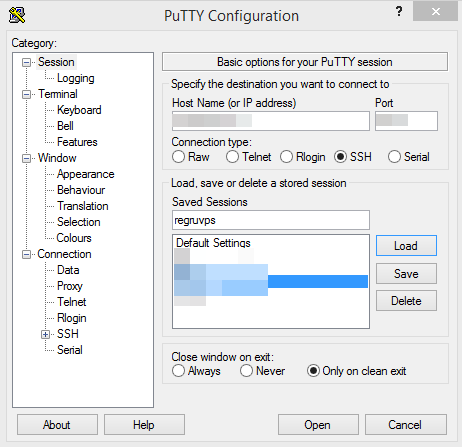462x447 pixels.
Task: Open the Bell settings category
Action: tap(65, 126)
